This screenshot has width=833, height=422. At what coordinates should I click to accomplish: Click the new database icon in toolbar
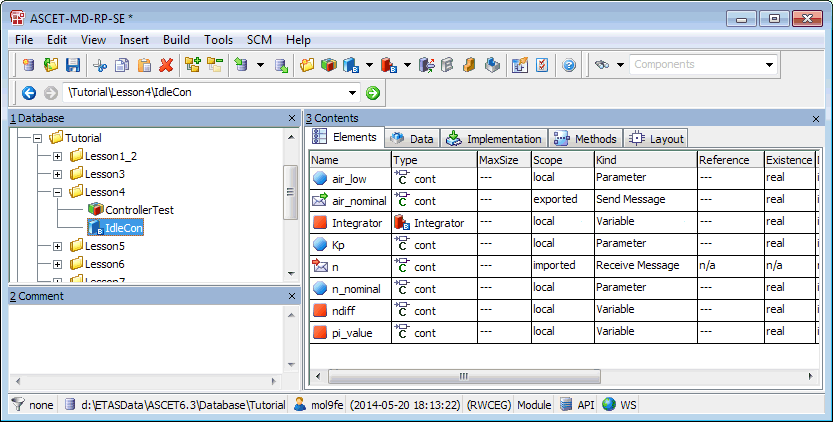[x=29, y=65]
